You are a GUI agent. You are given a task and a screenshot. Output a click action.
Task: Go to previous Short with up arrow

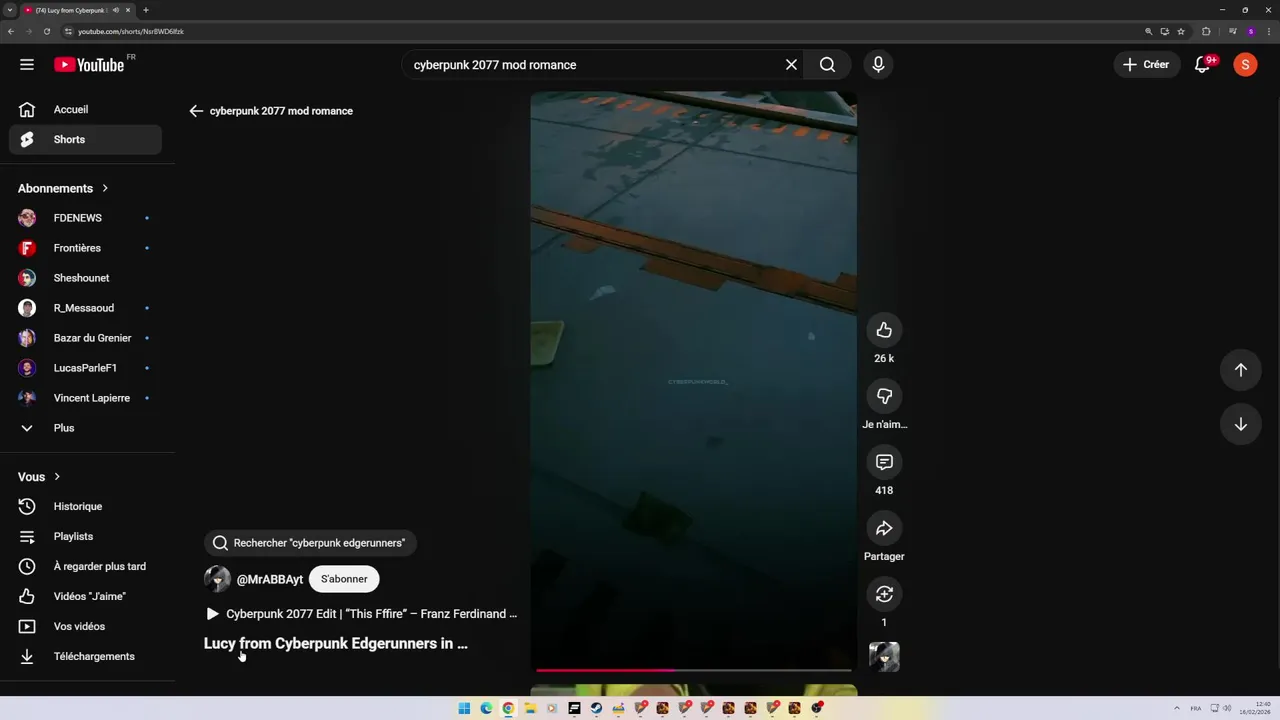1240,370
